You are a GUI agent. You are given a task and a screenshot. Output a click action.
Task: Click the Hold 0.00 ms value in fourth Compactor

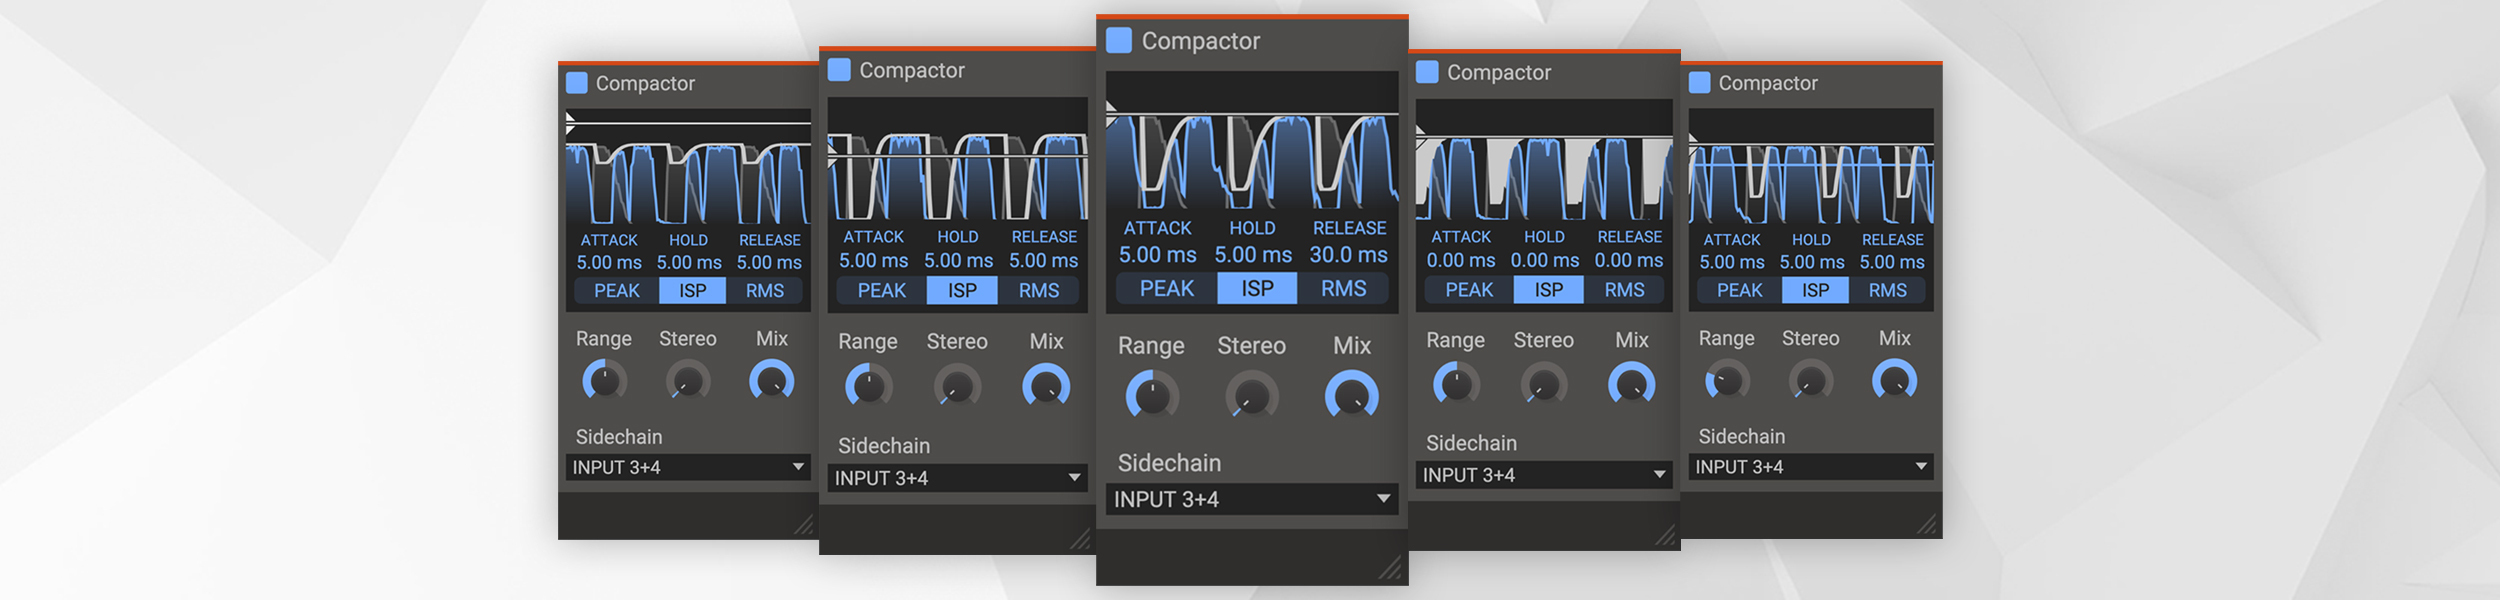(1545, 260)
